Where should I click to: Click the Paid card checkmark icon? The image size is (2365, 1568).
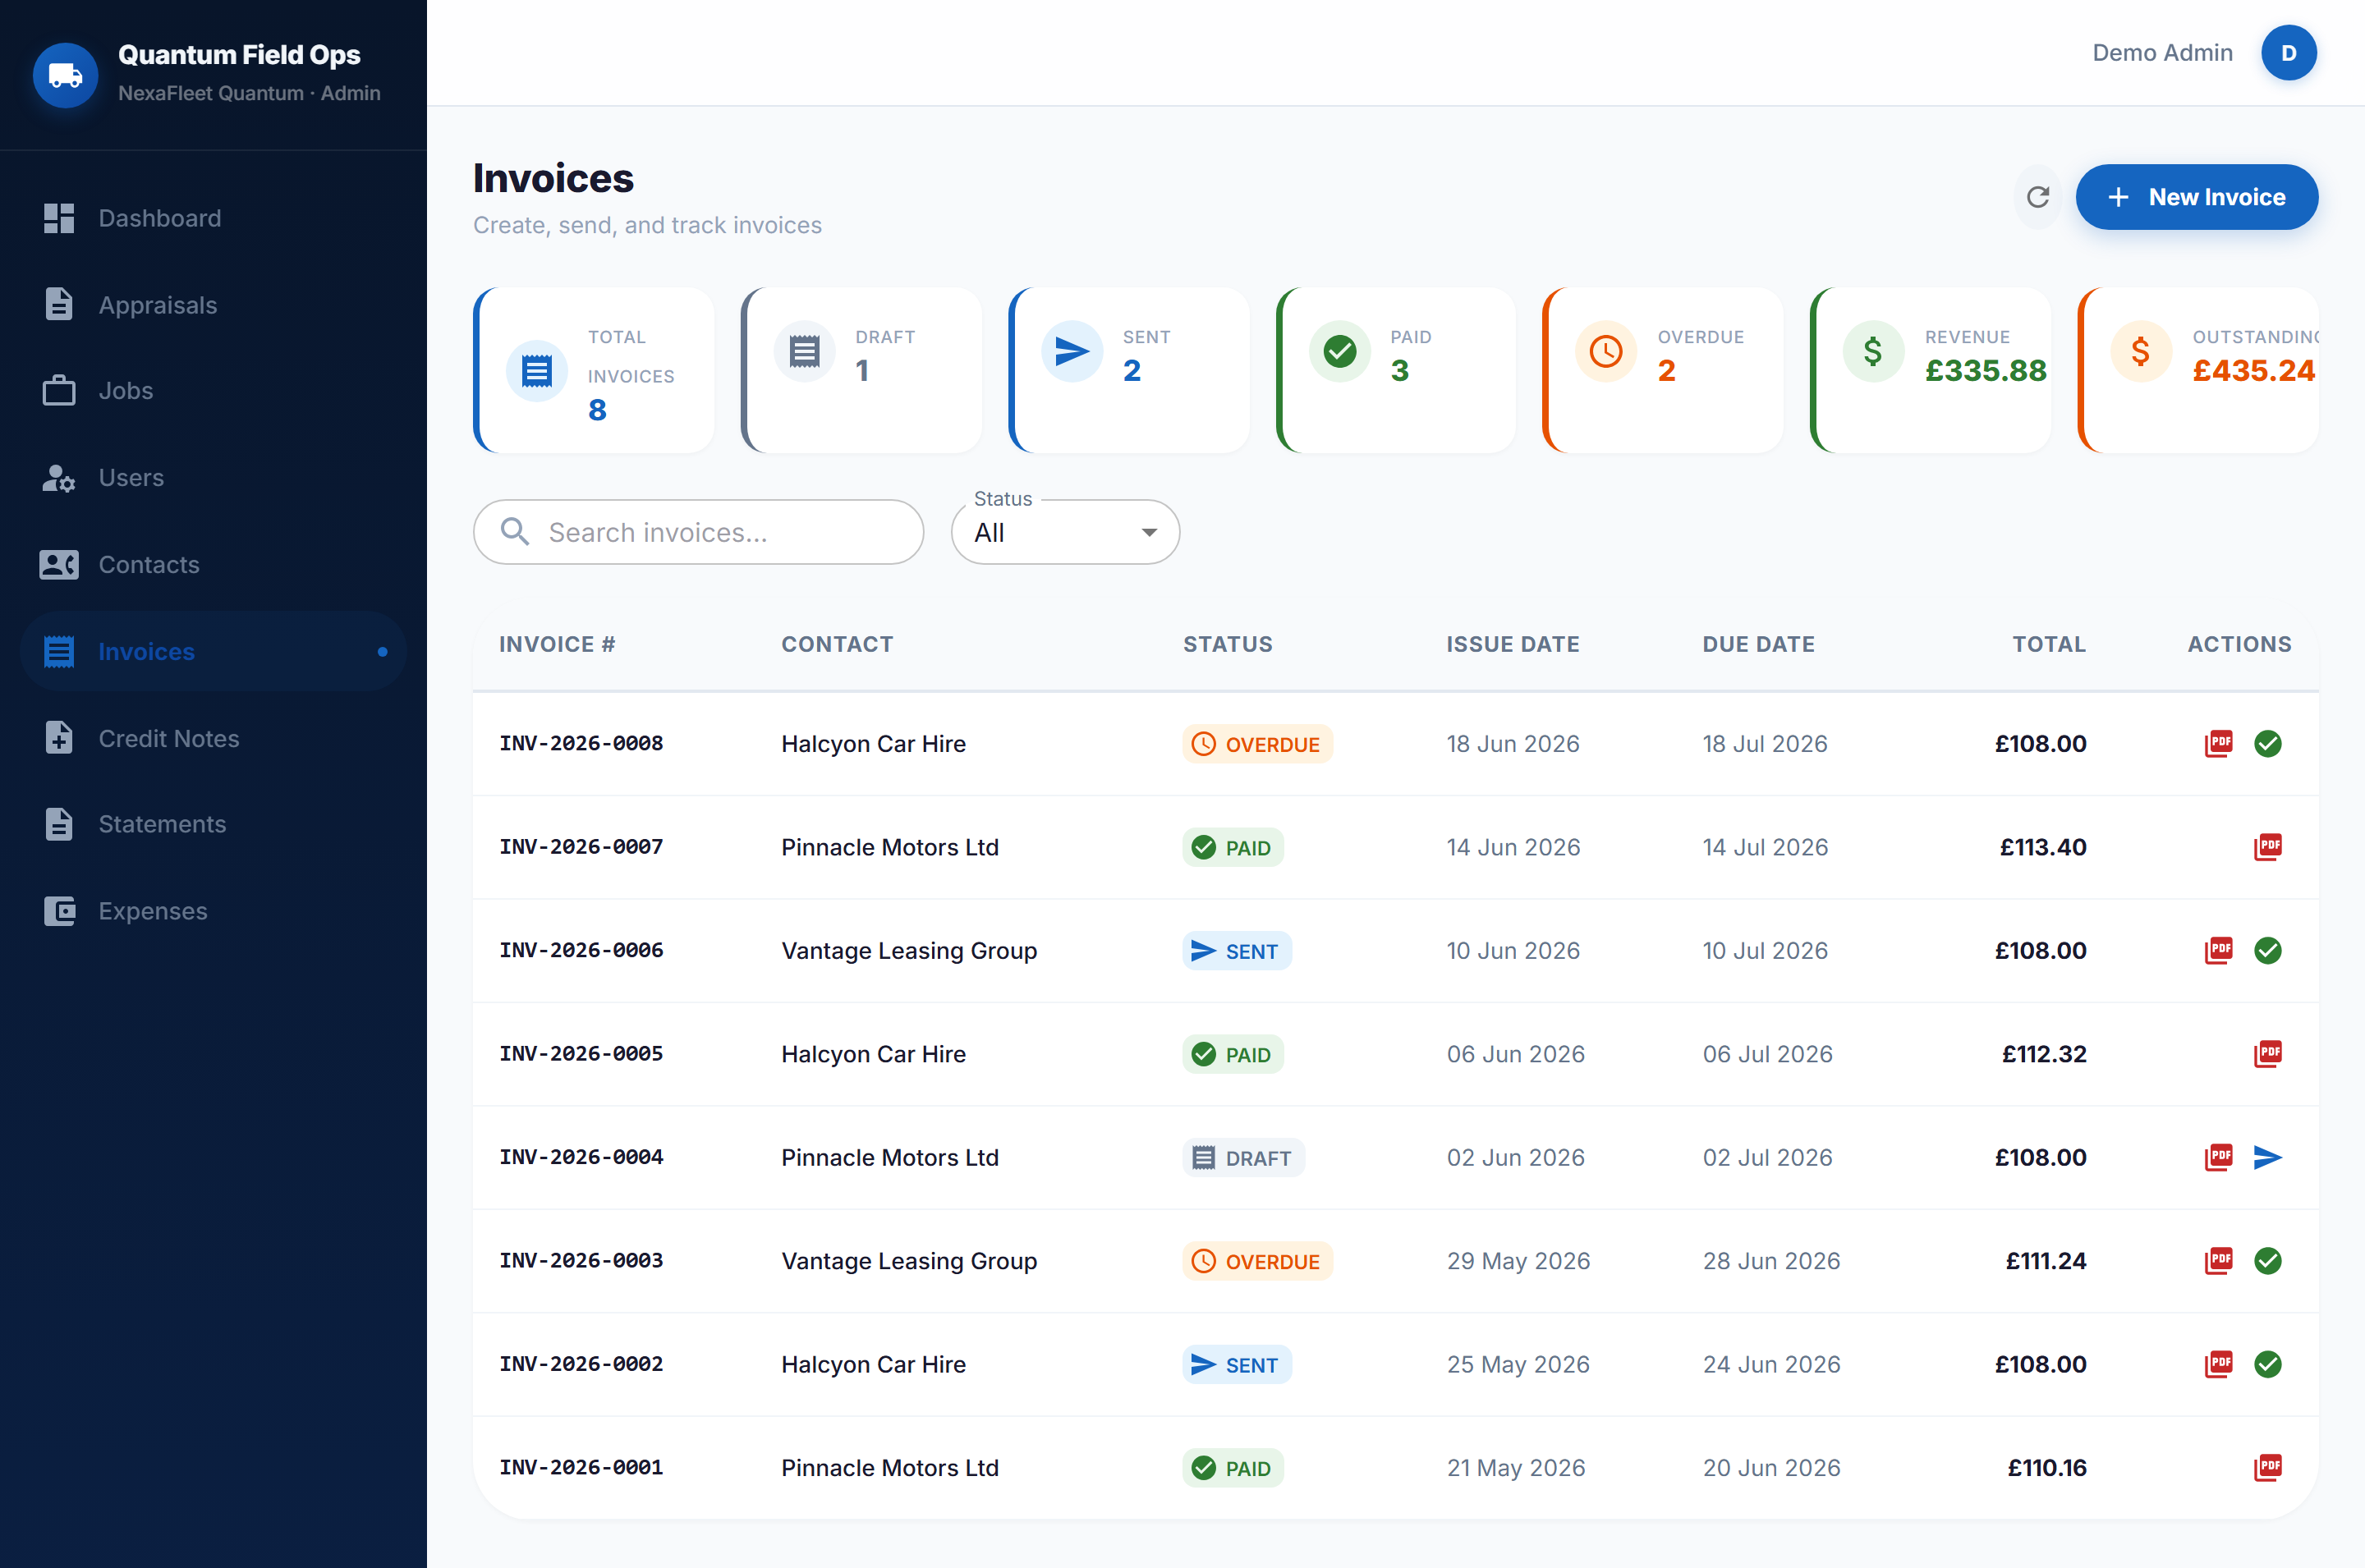point(1340,352)
